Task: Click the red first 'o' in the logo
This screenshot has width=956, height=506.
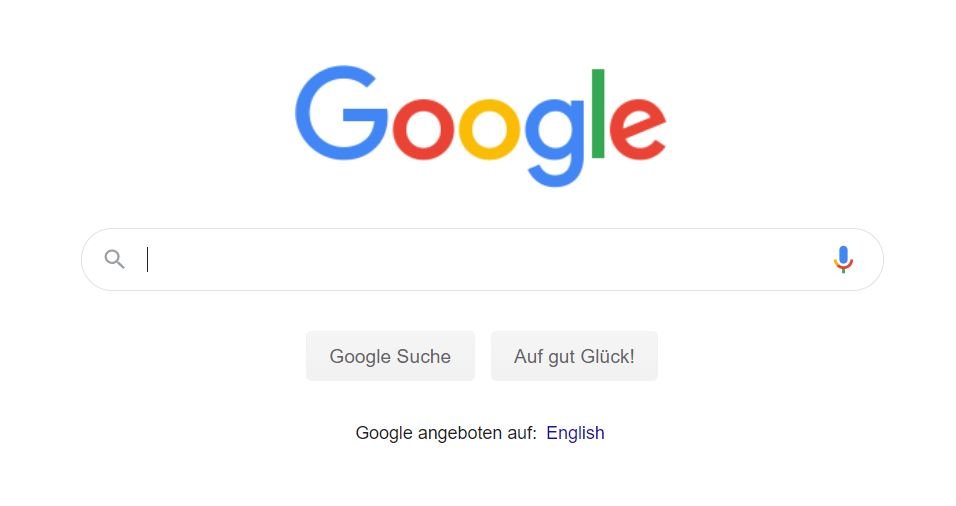Action: click(423, 129)
